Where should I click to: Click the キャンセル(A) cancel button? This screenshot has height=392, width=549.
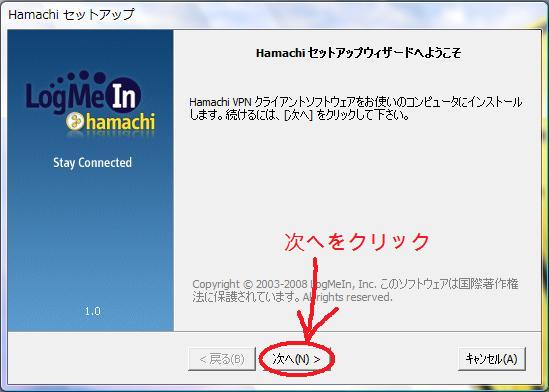point(492,359)
